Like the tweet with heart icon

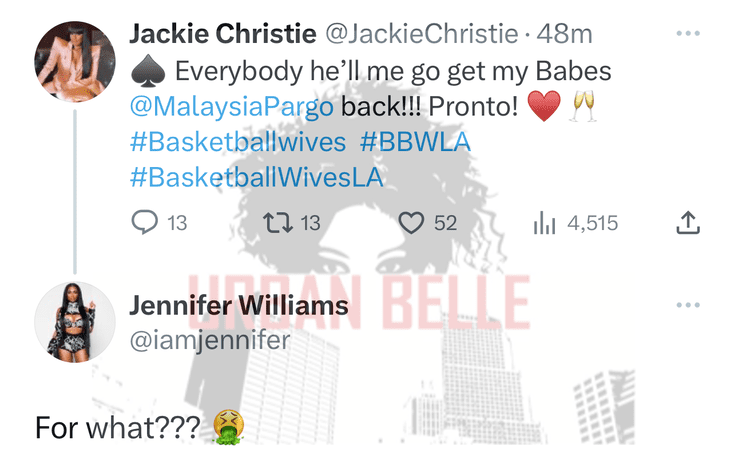coord(411,223)
